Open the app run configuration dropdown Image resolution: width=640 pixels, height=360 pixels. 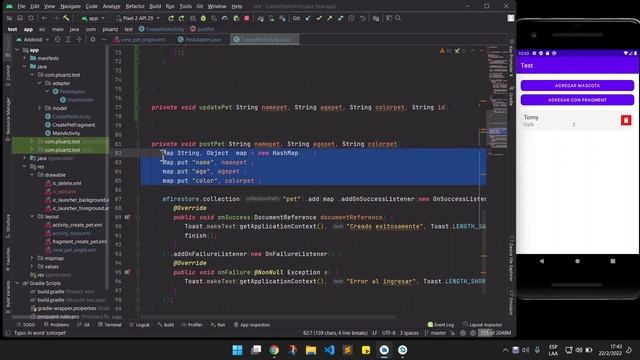point(93,18)
